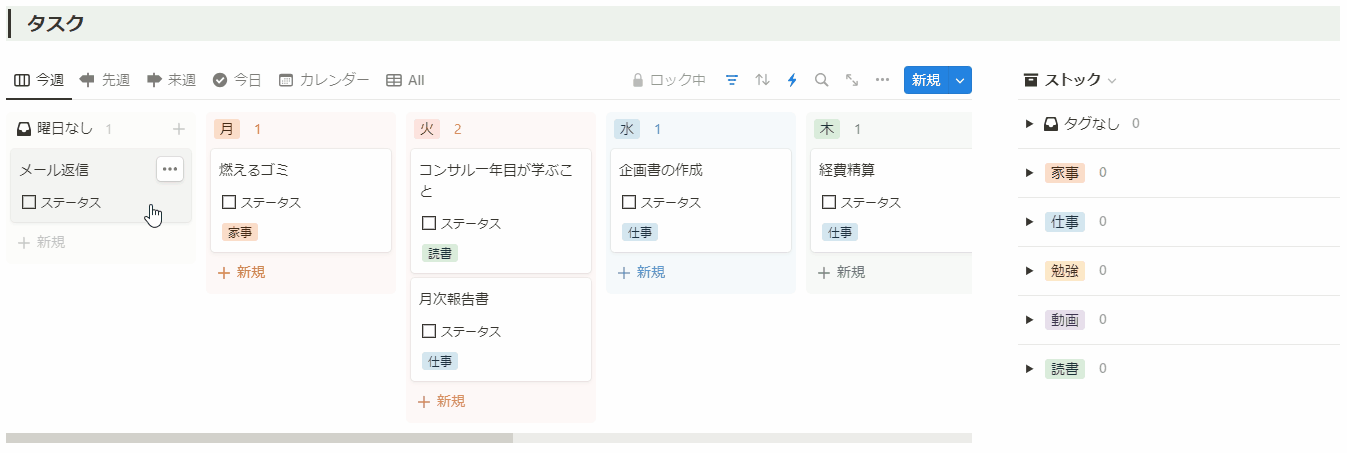This screenshot has height=453, width=1347.
Task: Click the horizontal scrollbar under the board
Action: (260, 438)
